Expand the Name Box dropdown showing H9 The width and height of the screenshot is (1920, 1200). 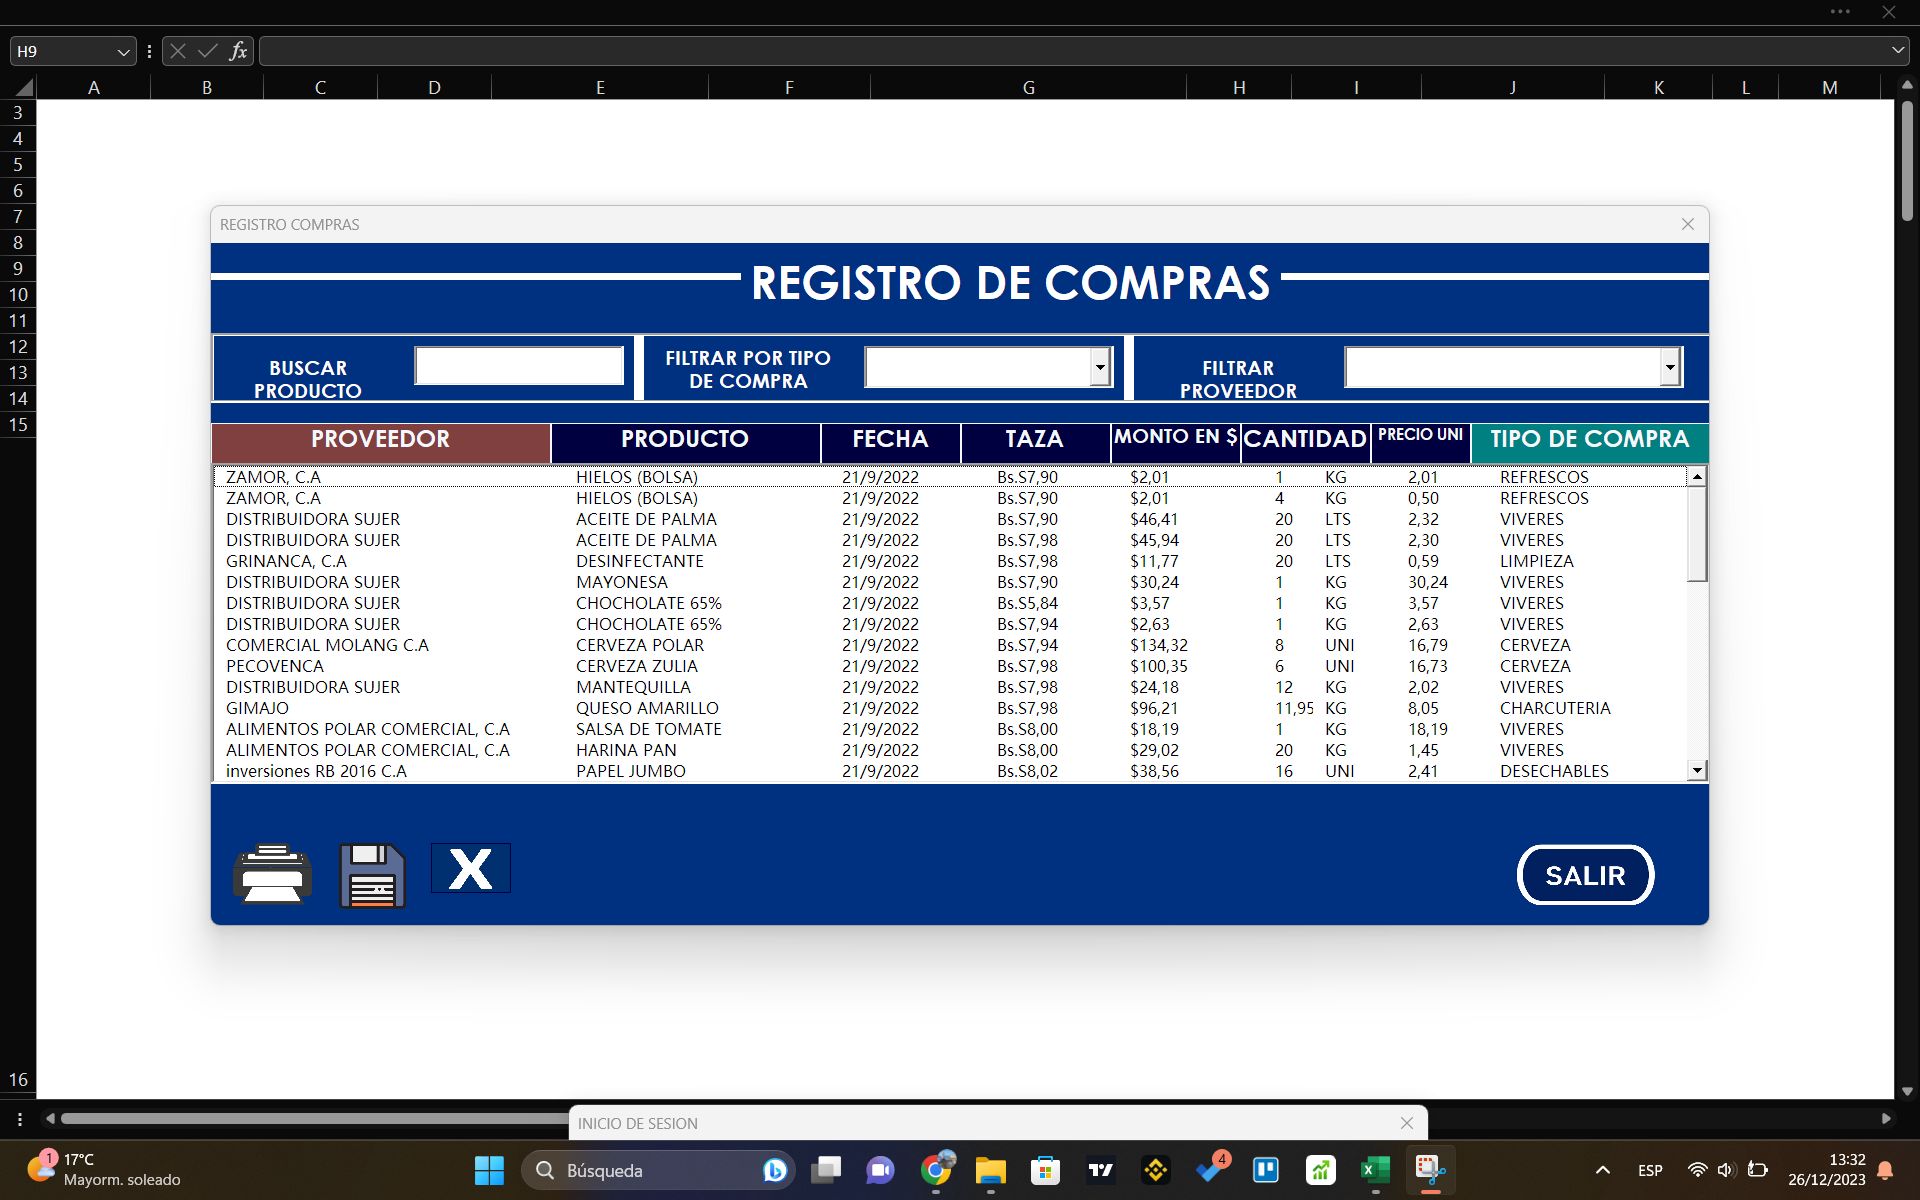(x=122, y=51)
